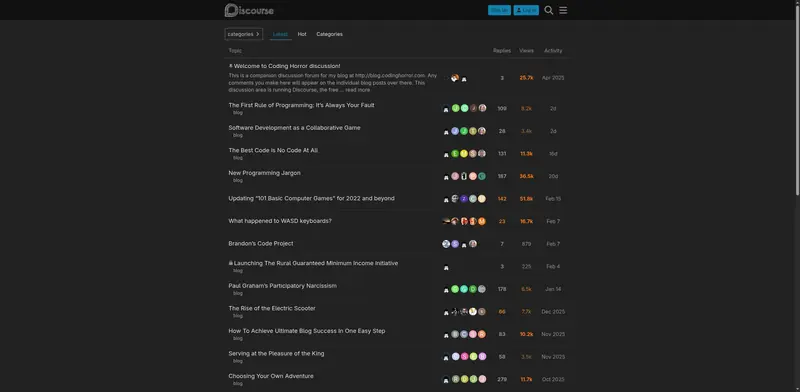Open the yellow avatar in Best Code is No Code row
The width and height of the screenshot is (800, 392).
click(464, 154)
